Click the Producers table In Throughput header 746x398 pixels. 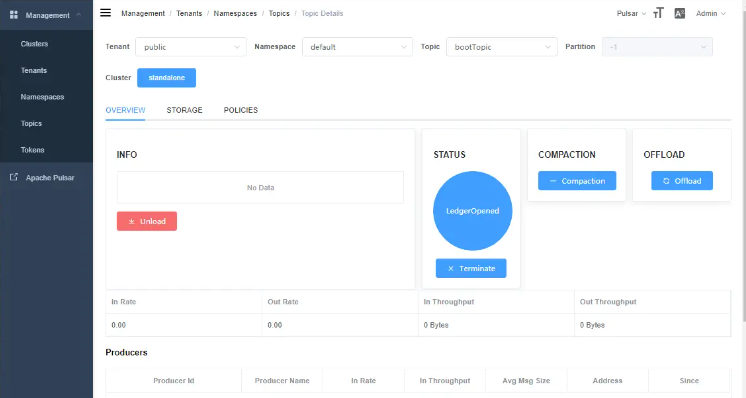pos(445,380)
